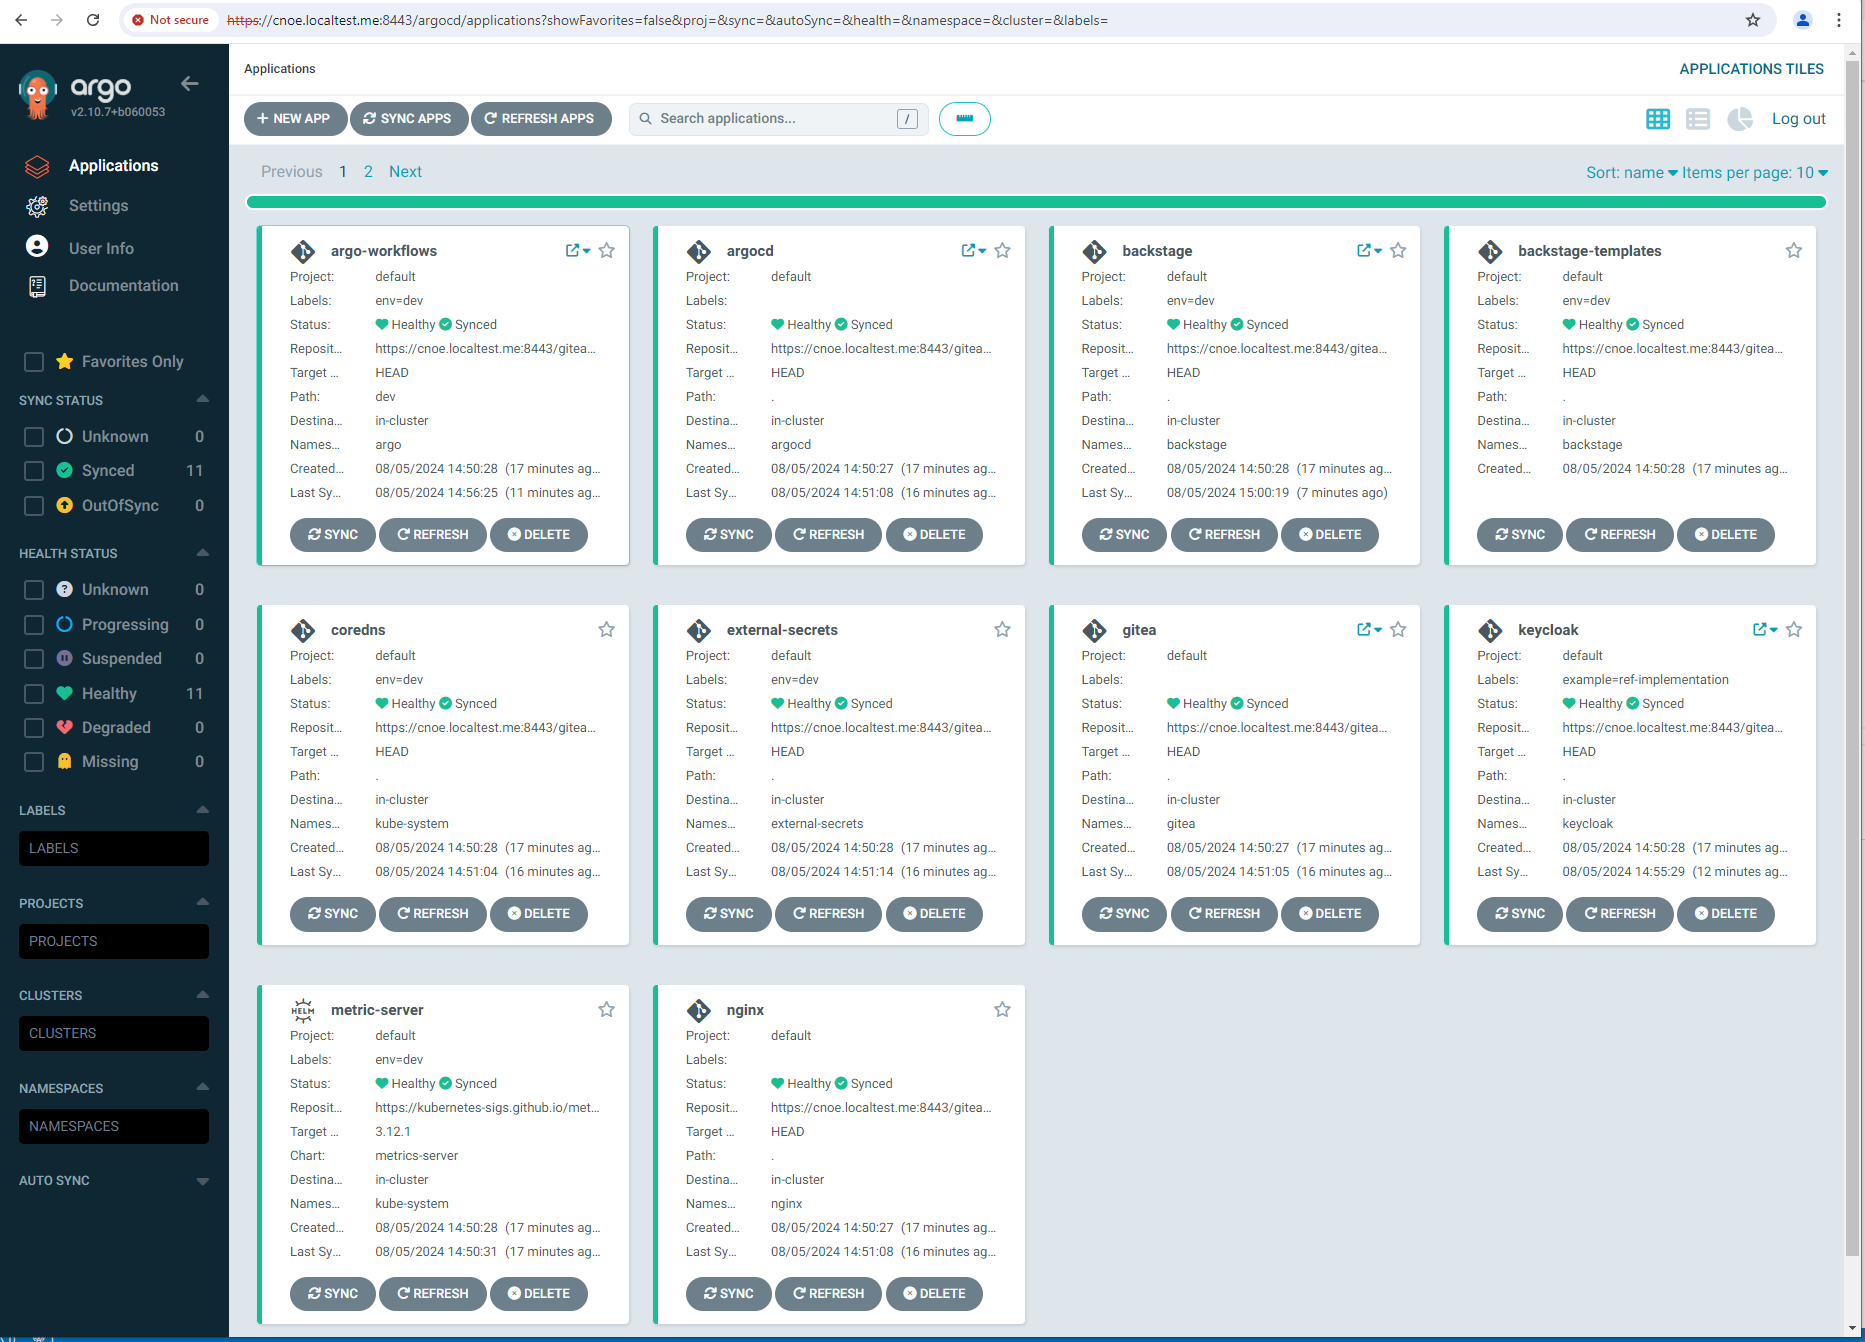Click the teal status progress bar

coord(1036,203)
